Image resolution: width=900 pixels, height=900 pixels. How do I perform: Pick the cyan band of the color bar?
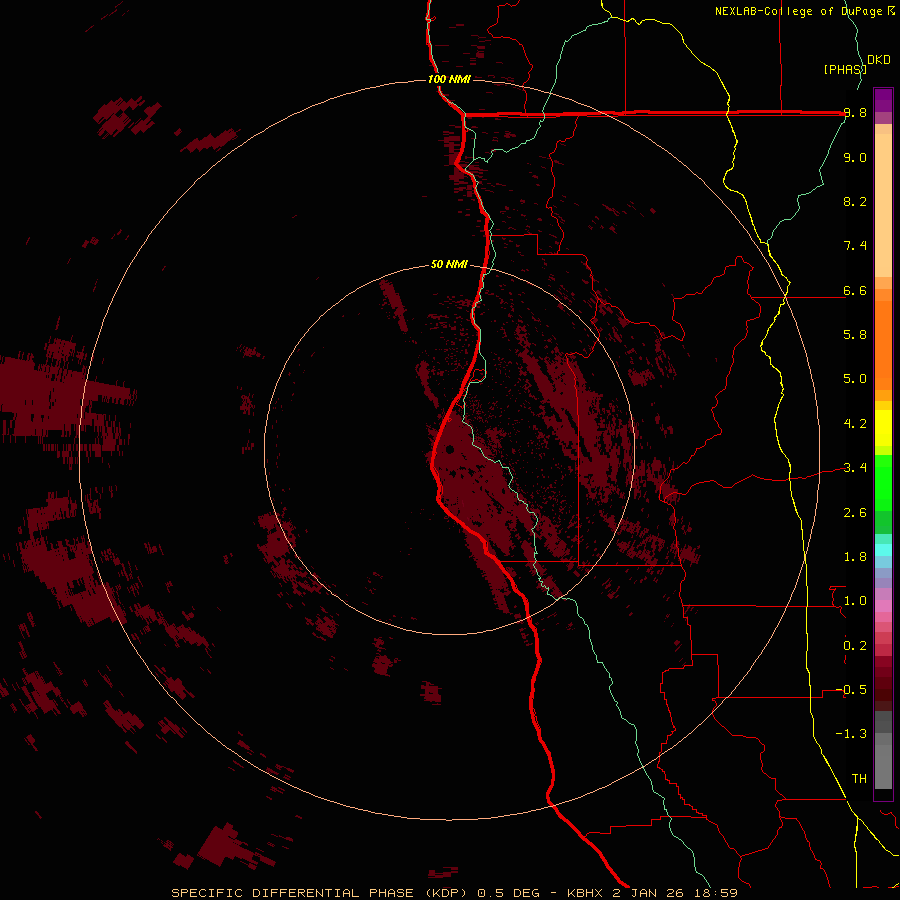coord(883,549)
